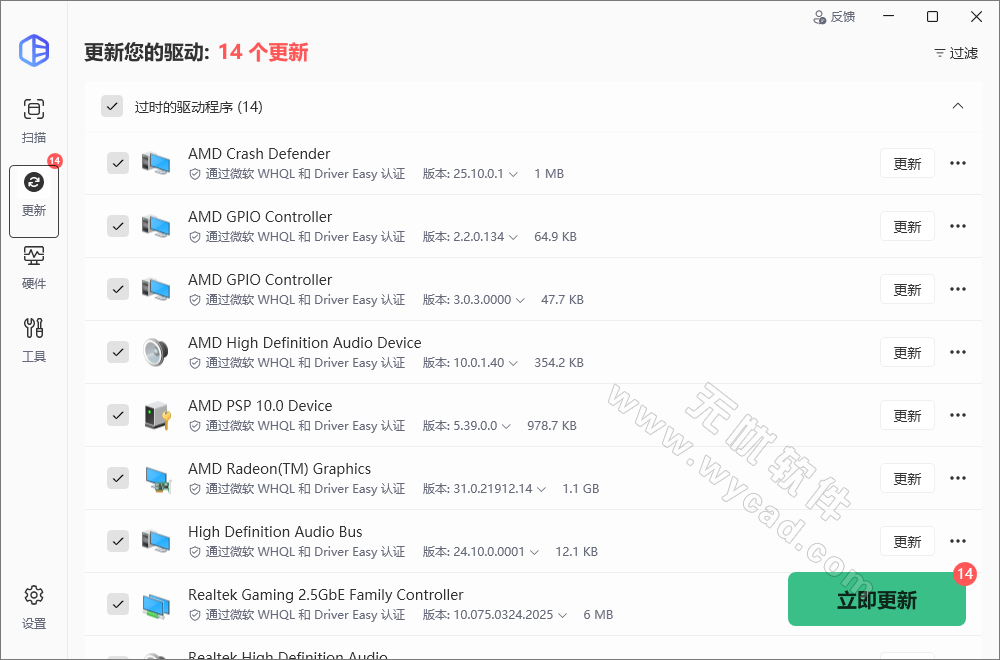This screenshot has width=1000, height=660.
Task: Open more options for AMD Crash Defender
Action: point(958,163)
